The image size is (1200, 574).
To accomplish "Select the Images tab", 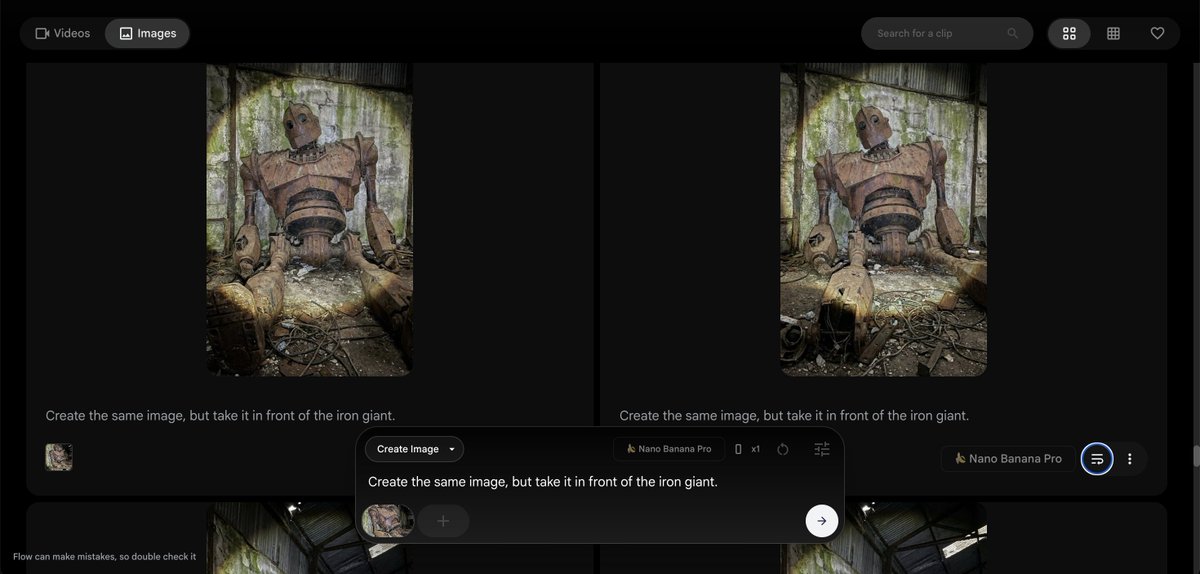I will (x=147, y=33).
